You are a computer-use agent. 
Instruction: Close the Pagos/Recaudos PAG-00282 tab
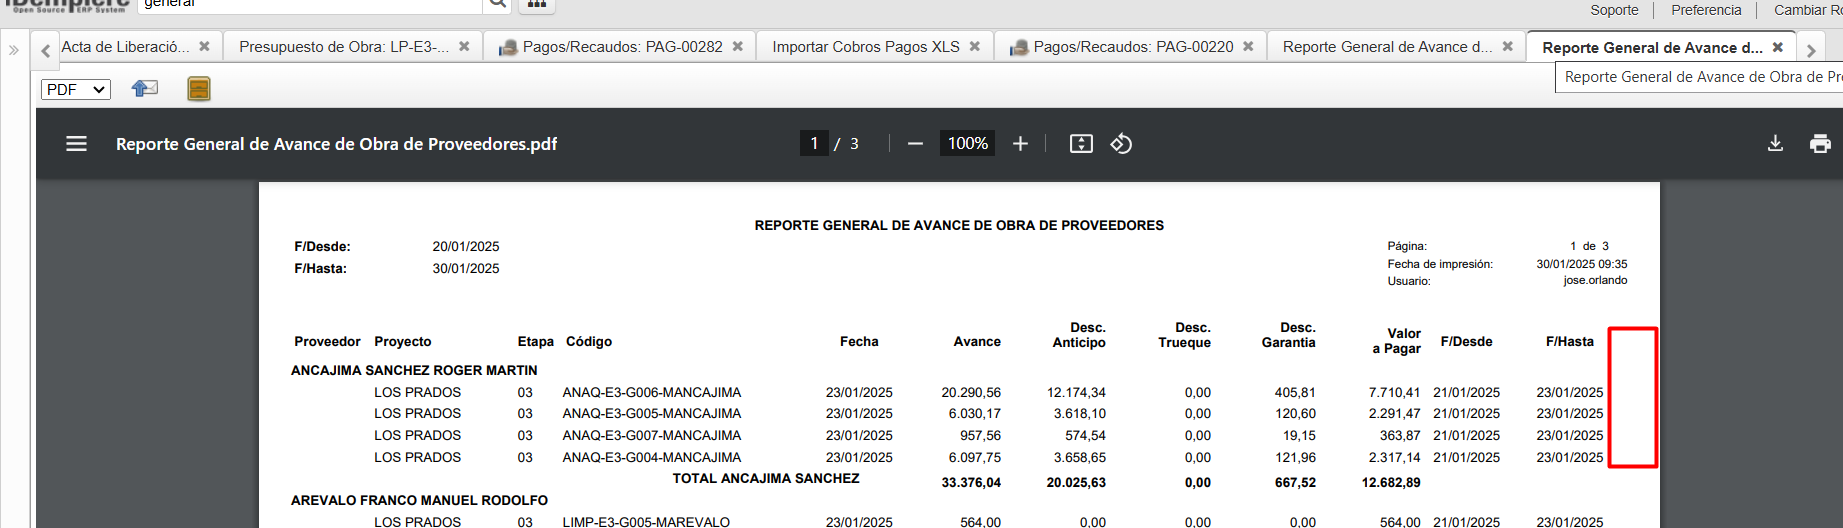(738, 47)
